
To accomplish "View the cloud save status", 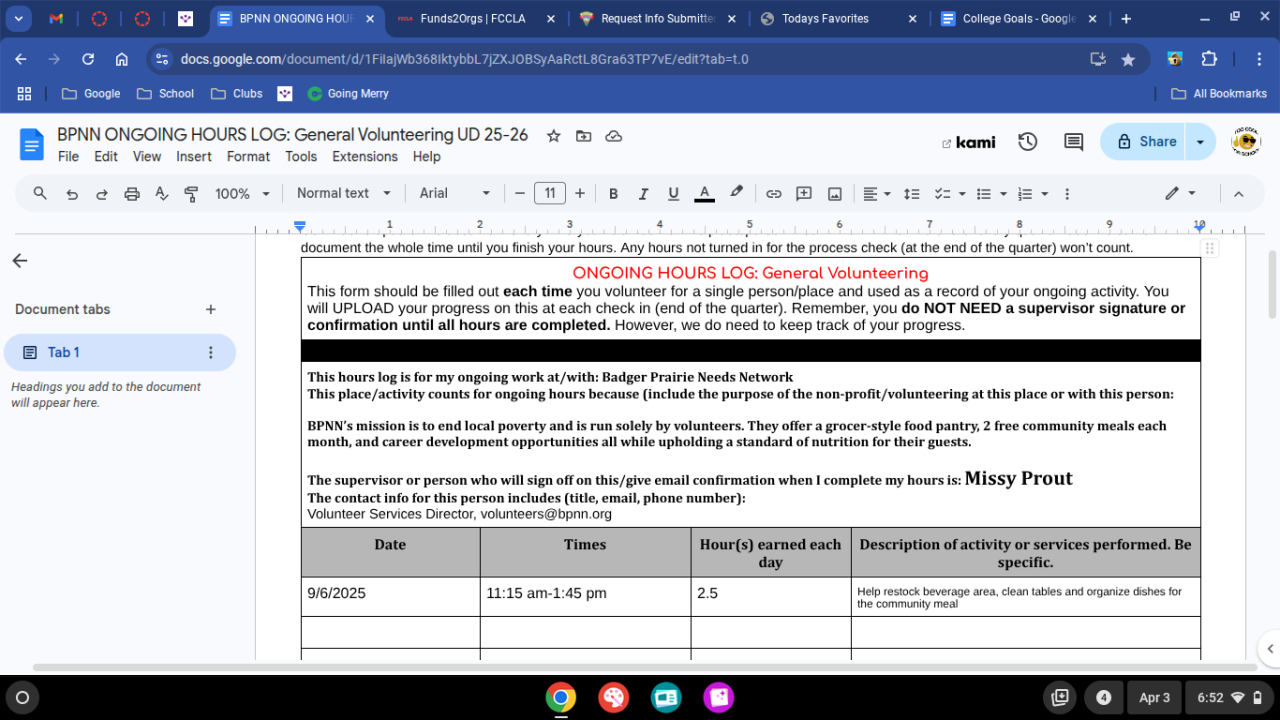I will tap(614, 136).
